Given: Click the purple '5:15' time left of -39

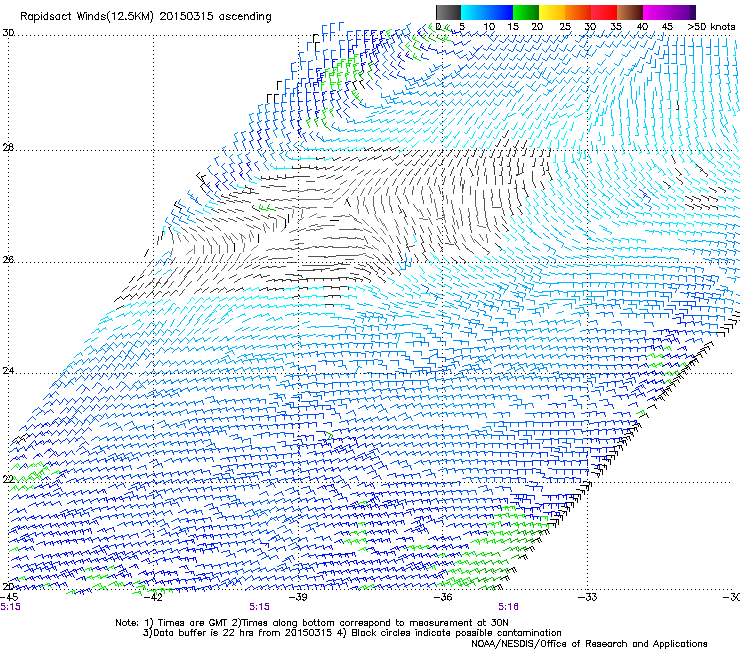Looking at the screenshot, I should click(260, 607).
